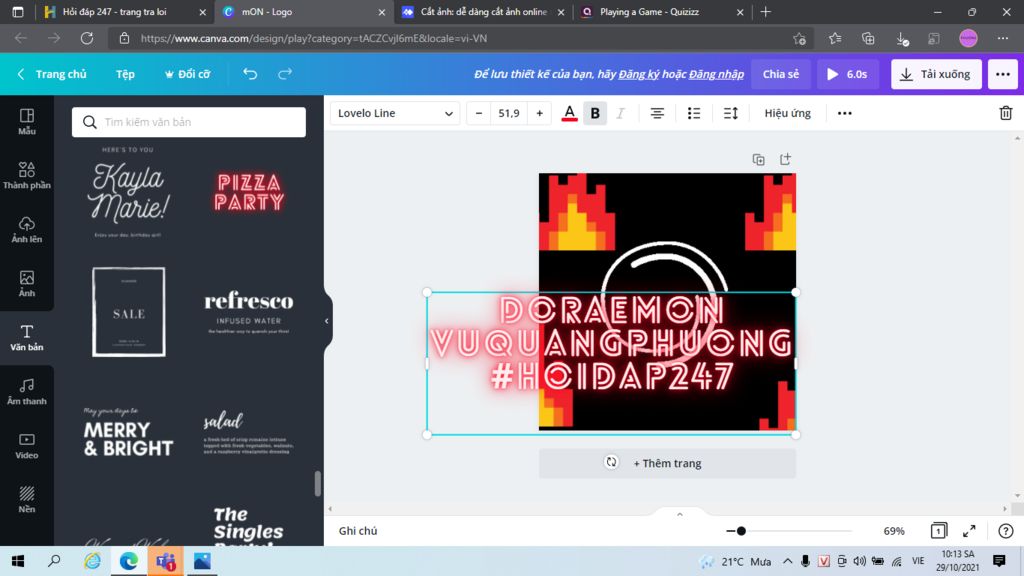Show more text toolbar options

(x=844, y=114)
